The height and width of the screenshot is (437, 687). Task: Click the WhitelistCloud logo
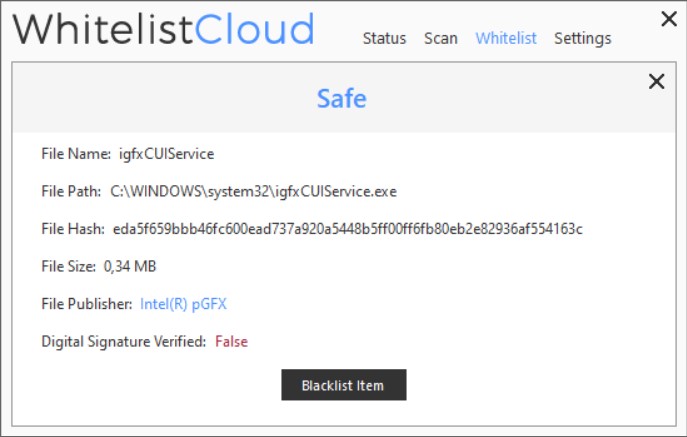[x=164, y=29]
